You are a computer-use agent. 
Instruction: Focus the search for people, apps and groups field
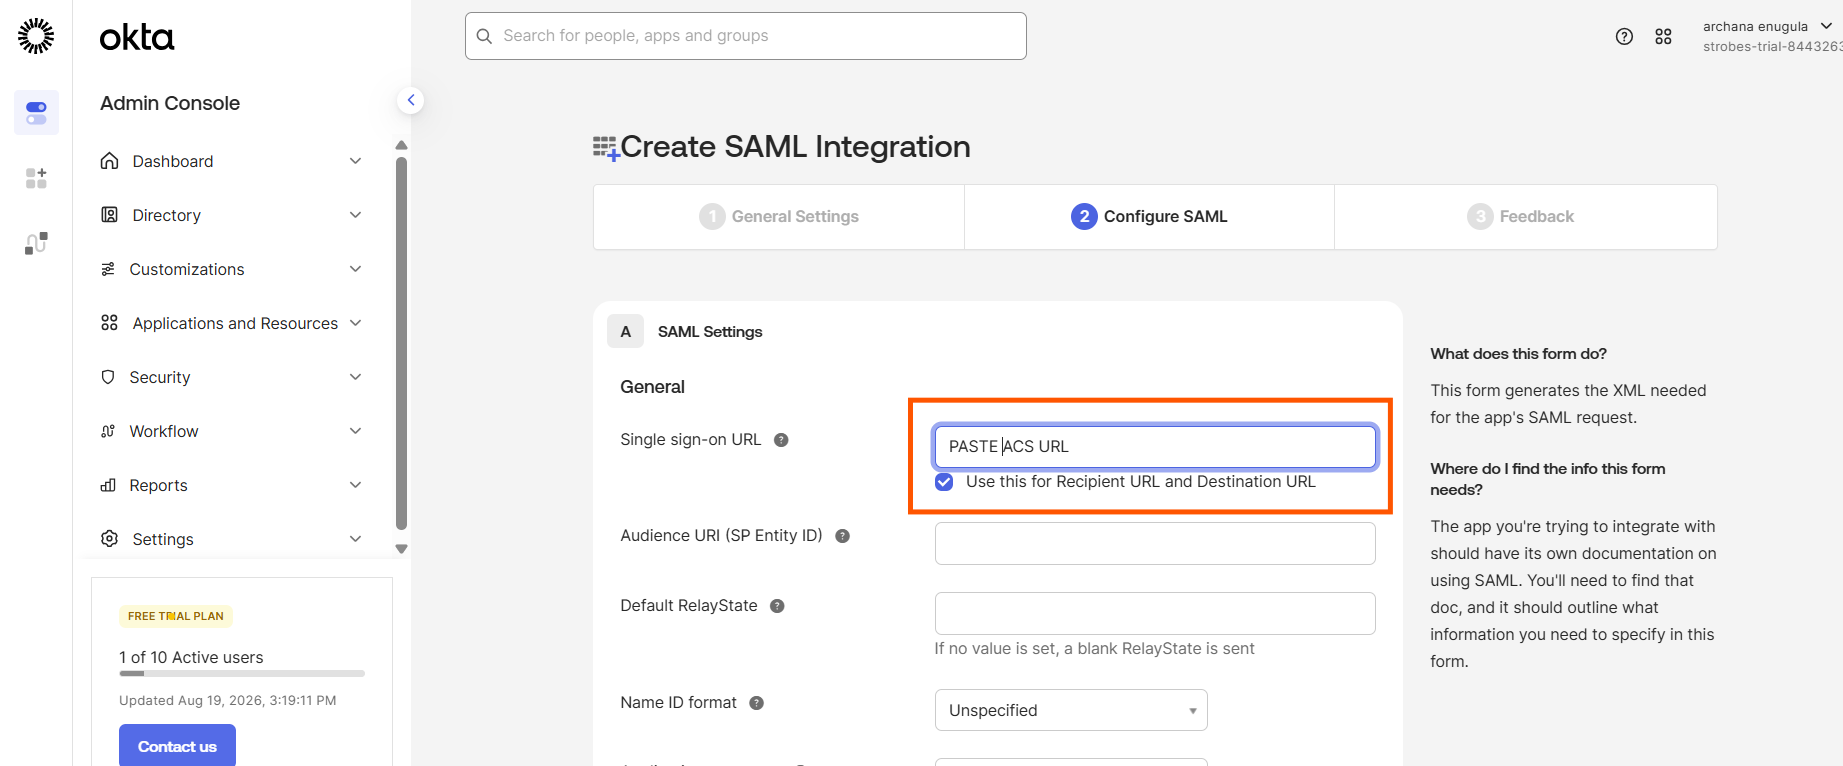746,36
